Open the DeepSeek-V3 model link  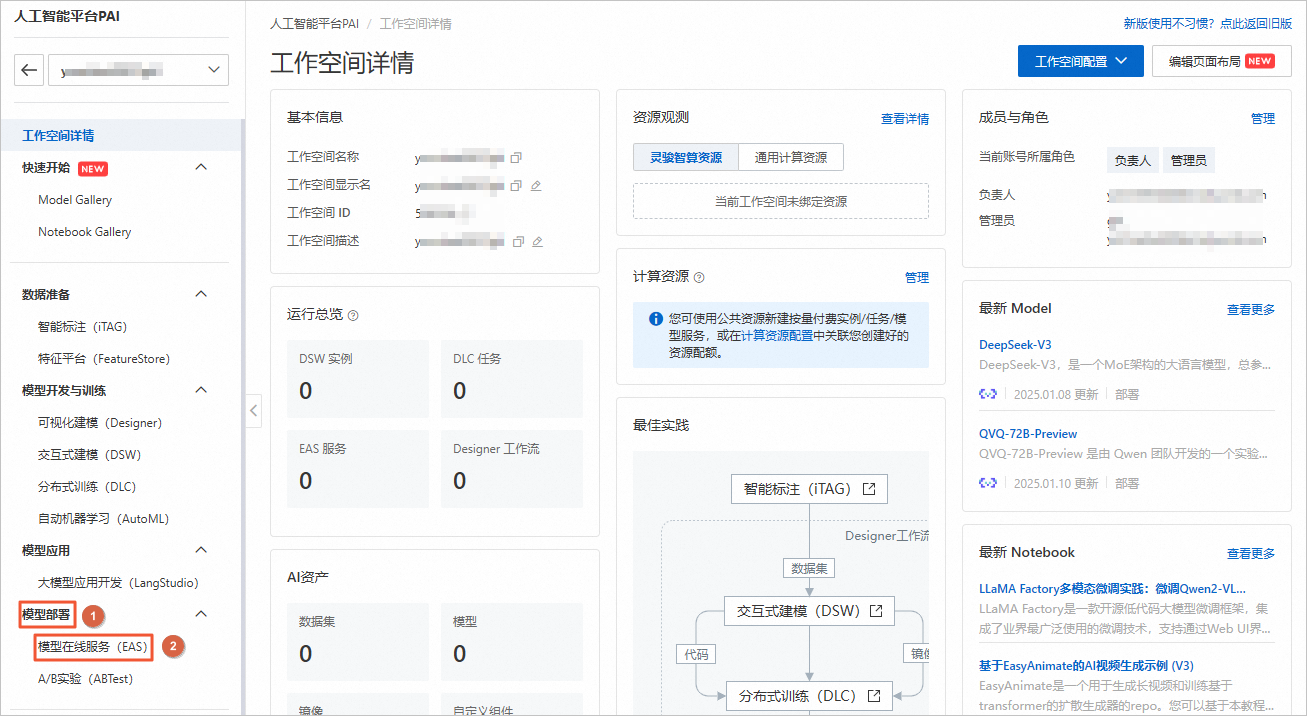[1015, 345]
